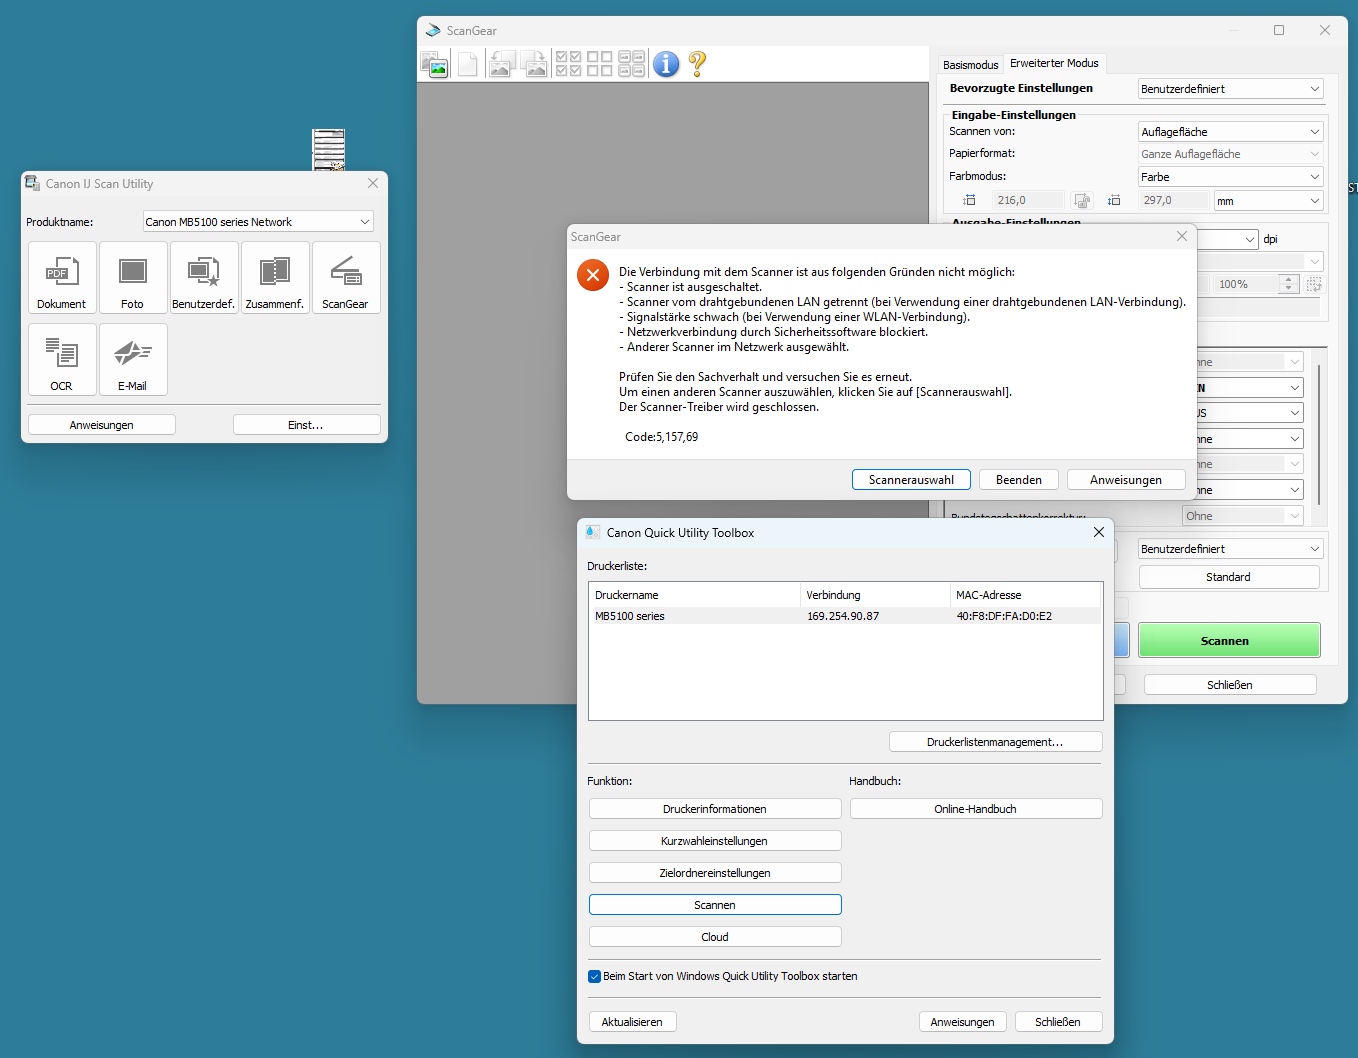This screenshot has height=1058, width=1358.
Task: Click the 100% scale stepper arrows
Action: pos(1289,285)
